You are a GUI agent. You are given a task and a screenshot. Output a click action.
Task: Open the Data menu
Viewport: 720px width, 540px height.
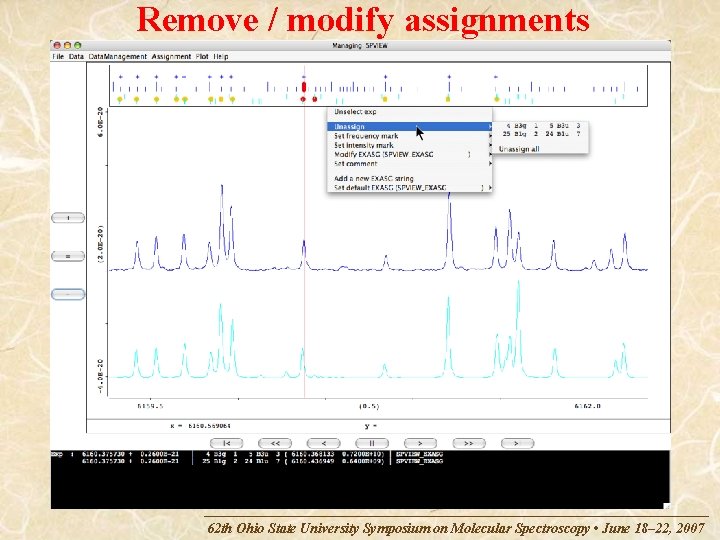click(x=76, y=56)
